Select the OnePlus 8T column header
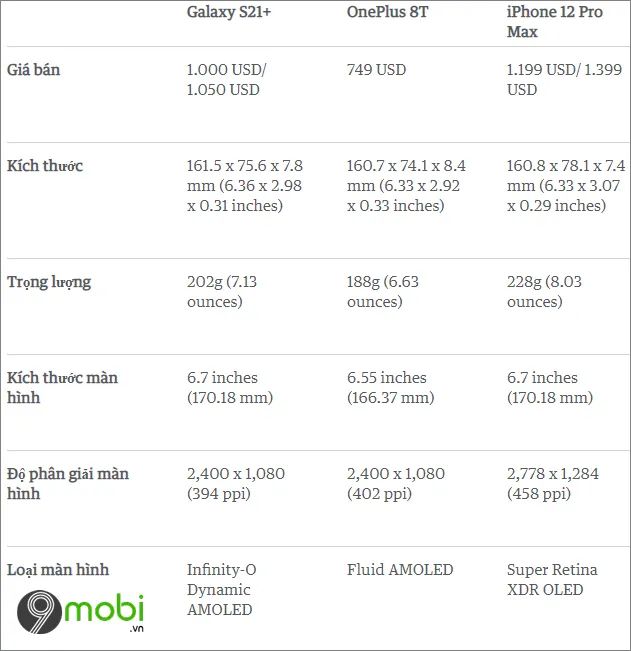This screenshot has width=631, height=651. click(x=387, y=12)
